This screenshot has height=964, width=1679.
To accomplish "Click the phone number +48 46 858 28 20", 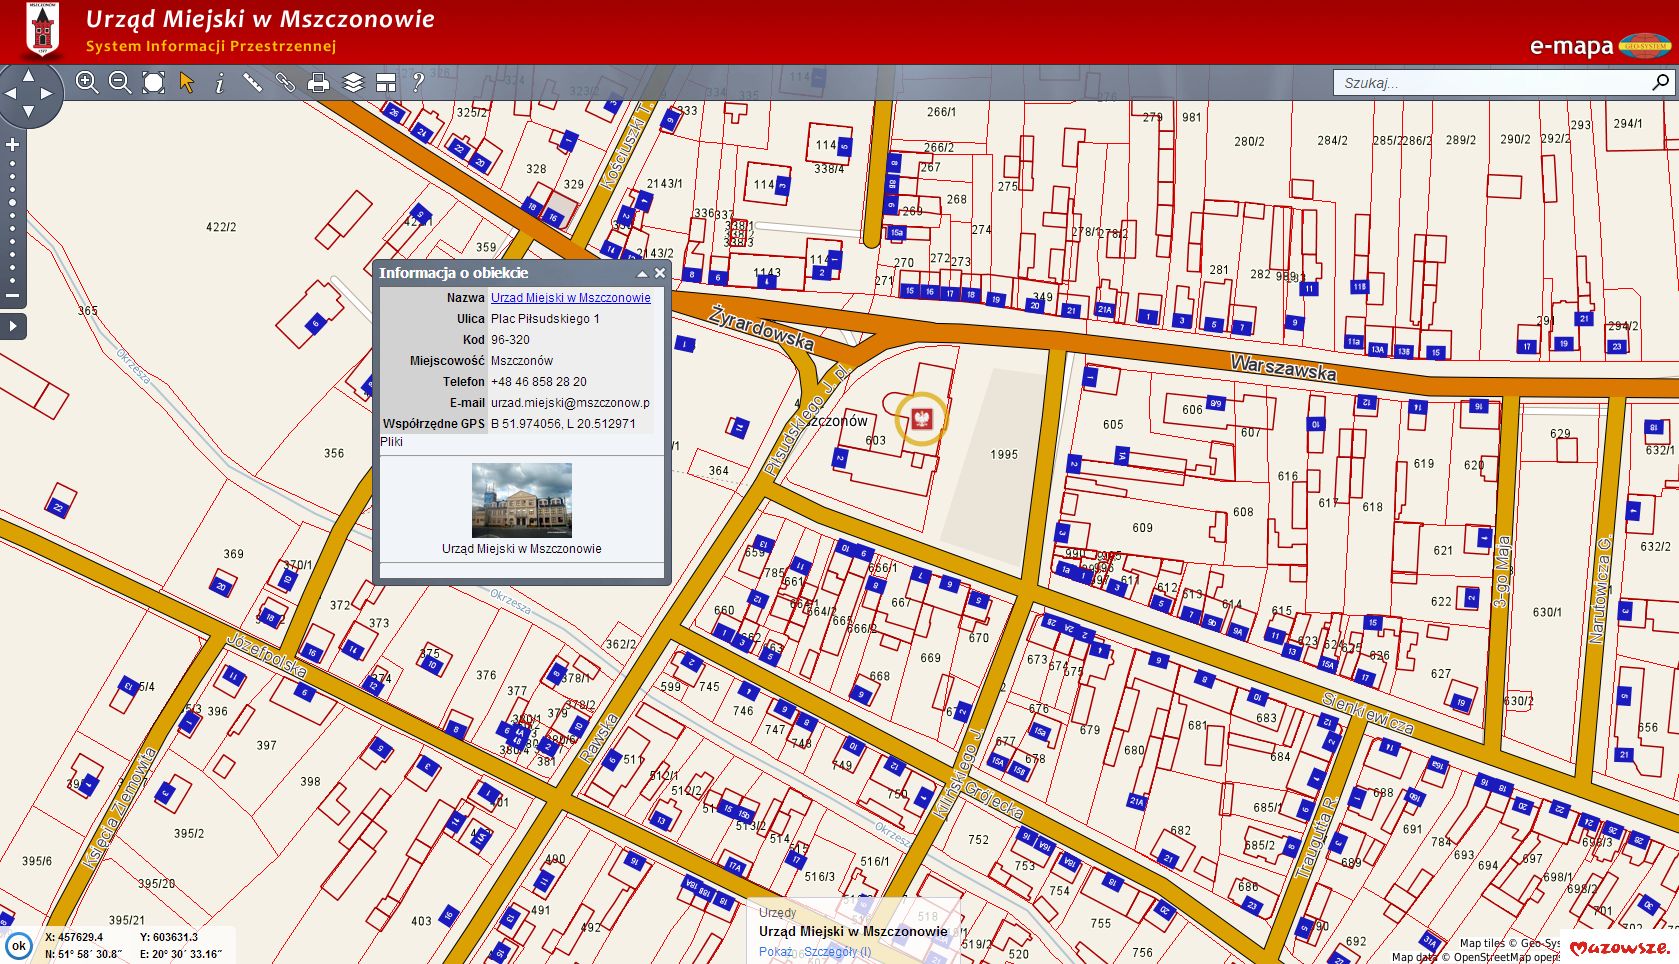I will click(x=538, y=382).
